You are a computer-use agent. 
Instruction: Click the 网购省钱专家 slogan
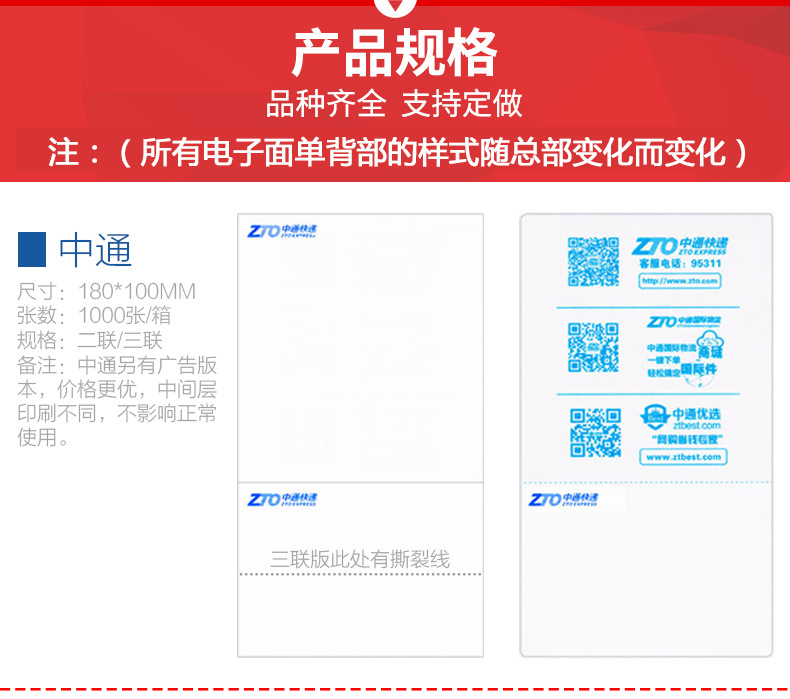pyautogui.click(x=687, y=439)
